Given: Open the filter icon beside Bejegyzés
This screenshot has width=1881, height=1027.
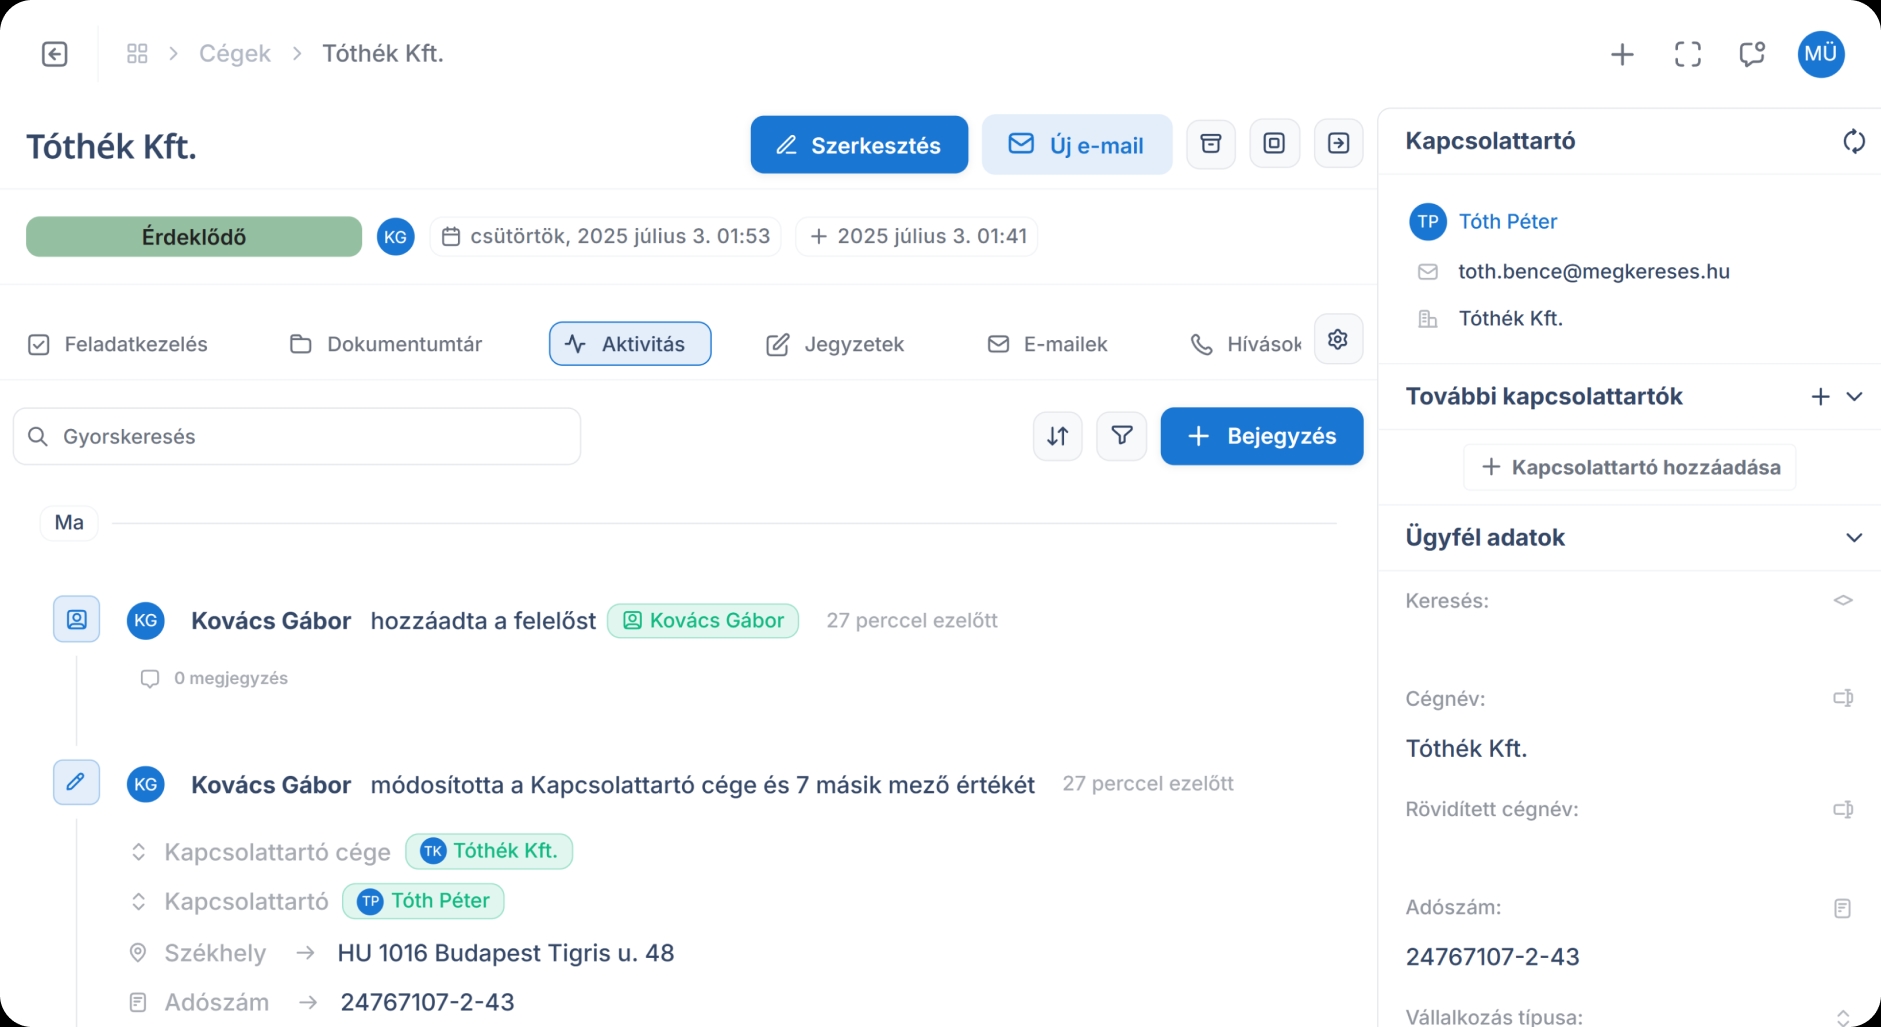Looking at the screenshot, I should click(1122, 436).
